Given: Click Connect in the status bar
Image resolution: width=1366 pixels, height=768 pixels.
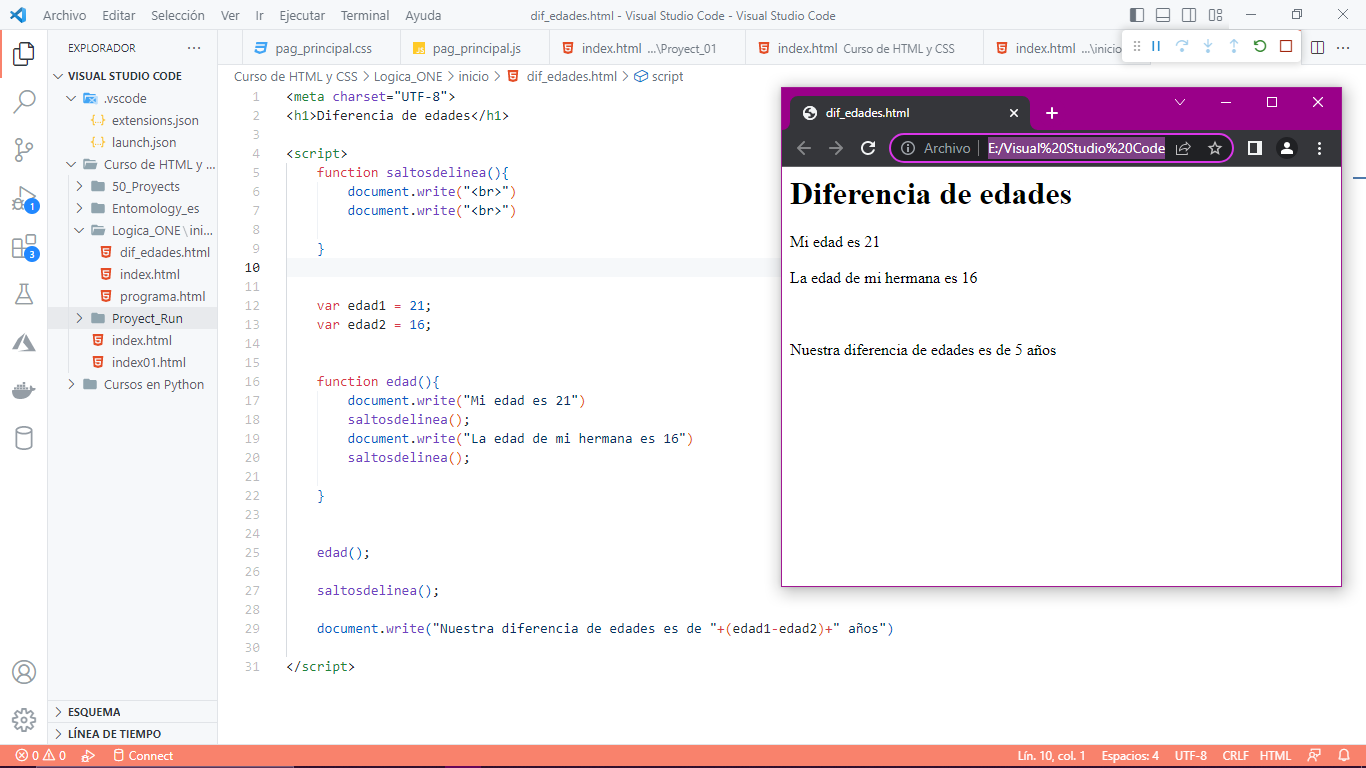Looking at the screenshot, I should tap(143, 756).
